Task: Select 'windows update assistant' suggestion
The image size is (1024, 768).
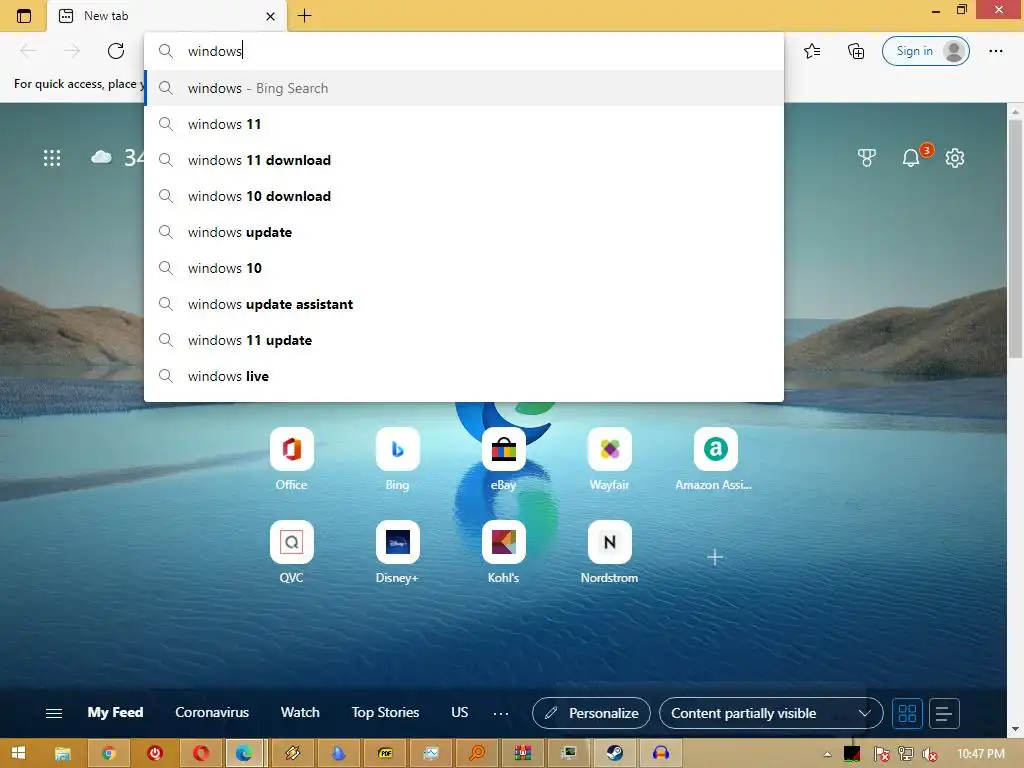Action: pyautogui.click(x=464, y=304)
